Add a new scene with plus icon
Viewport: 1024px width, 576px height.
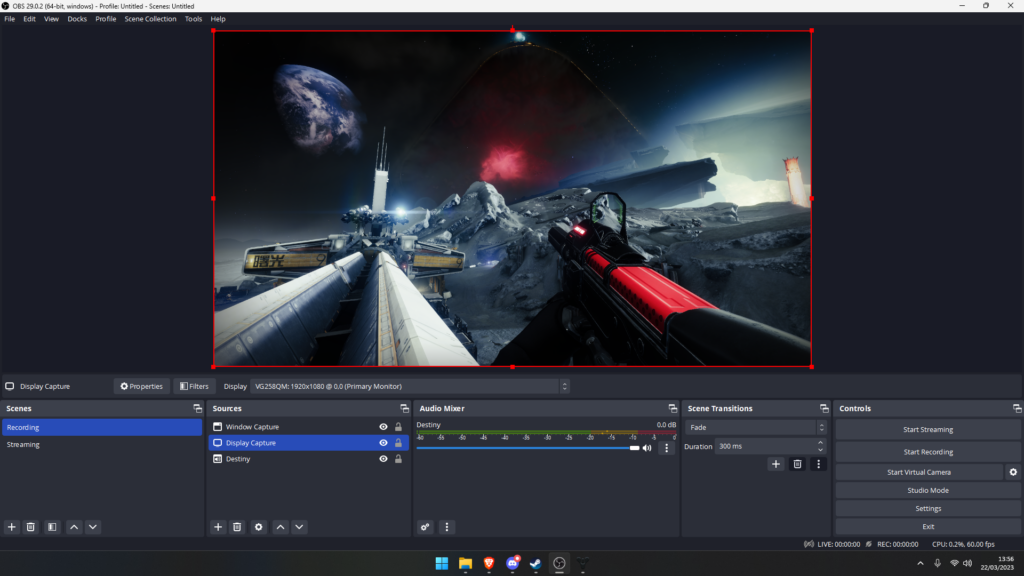click(x=12, y=527)
